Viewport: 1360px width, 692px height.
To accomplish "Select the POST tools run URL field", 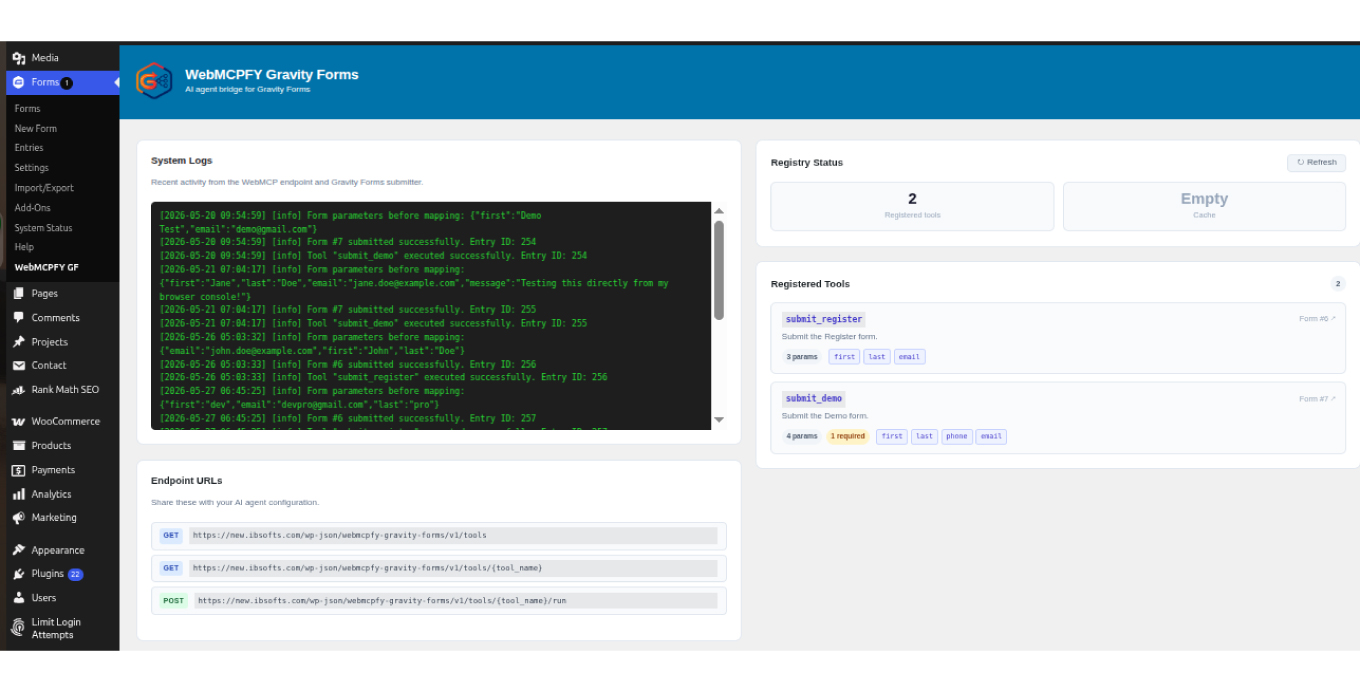I will click(455, 601).
